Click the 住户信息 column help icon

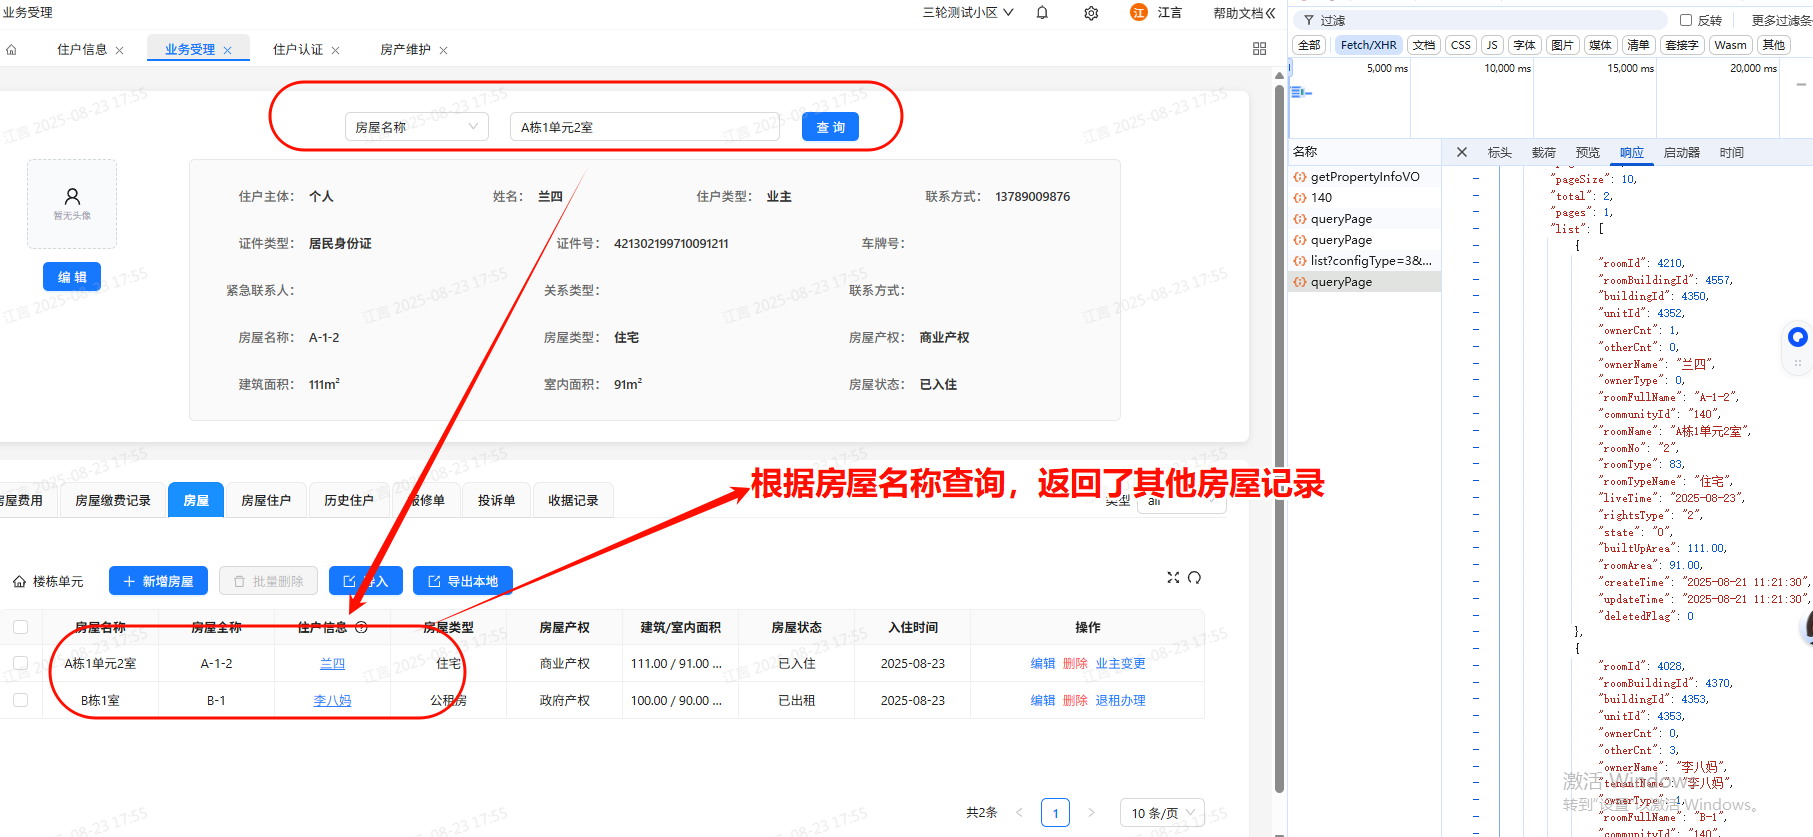click(361, 628)
